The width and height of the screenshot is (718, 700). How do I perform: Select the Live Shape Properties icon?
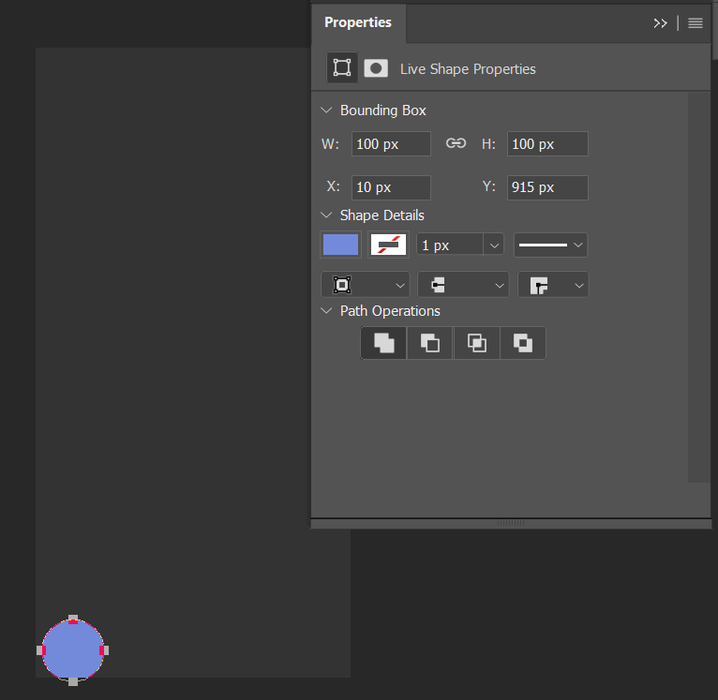coord(342,68)
